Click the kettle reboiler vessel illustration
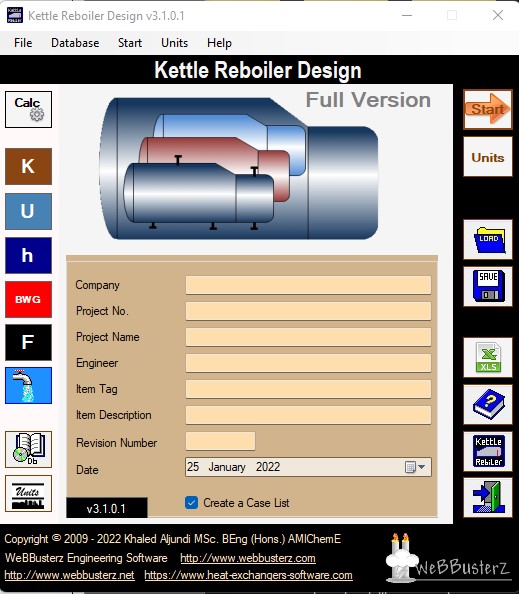This screenshot has width=519, height=594. 239,169
